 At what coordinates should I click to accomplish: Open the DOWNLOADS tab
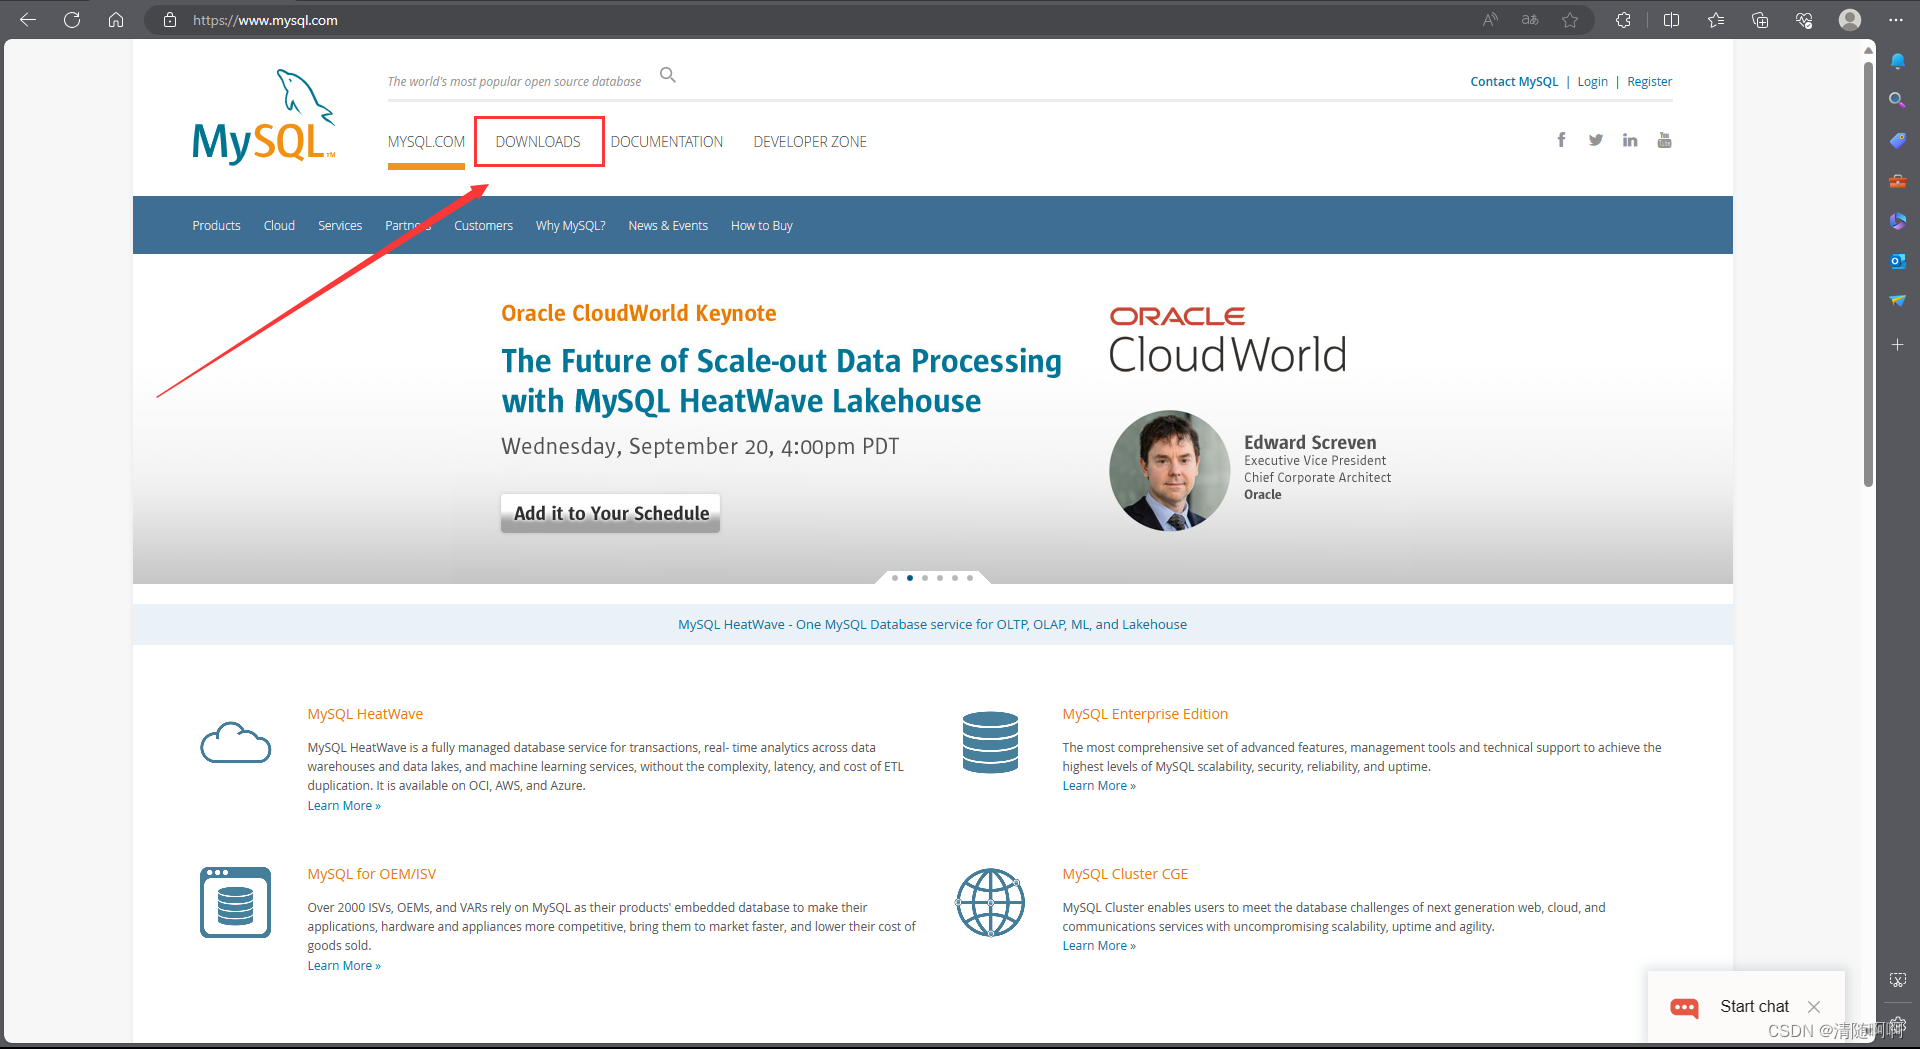(x=538, y=142)
